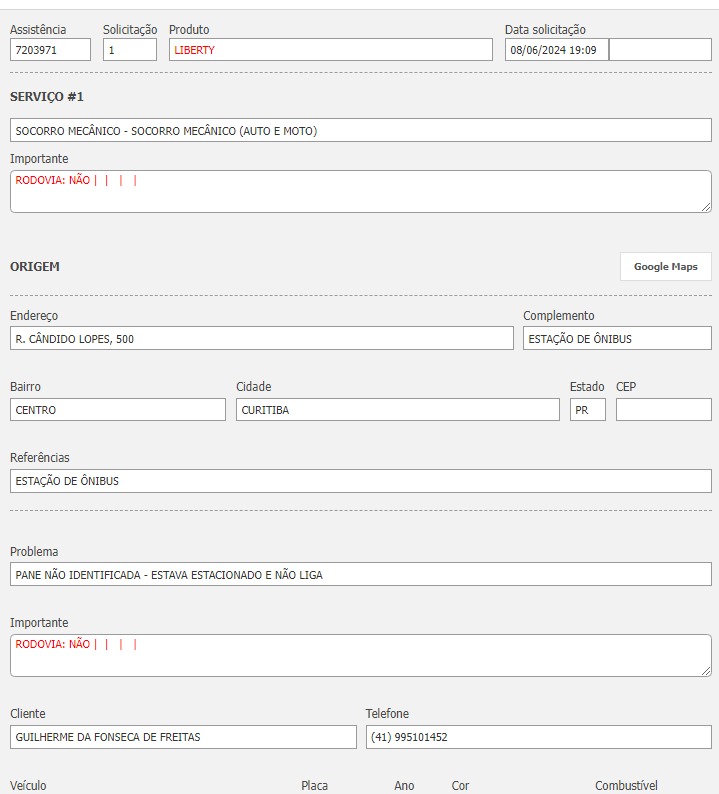The image size is (719, 794).
Task: Select the Complemento field
Action: click(x=617, y=339)
